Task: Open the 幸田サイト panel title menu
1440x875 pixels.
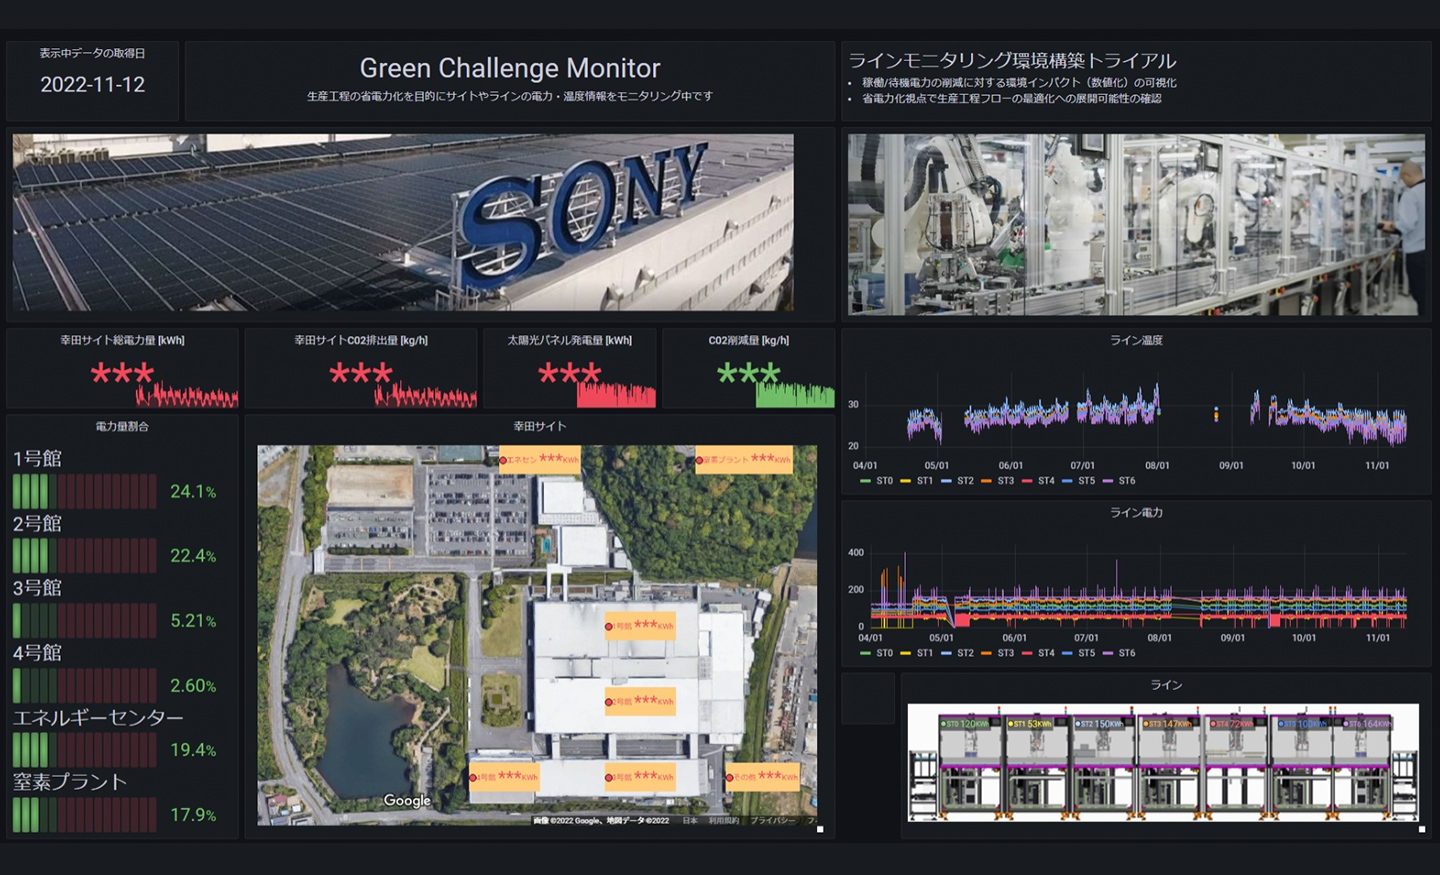Action: point(540,424)
